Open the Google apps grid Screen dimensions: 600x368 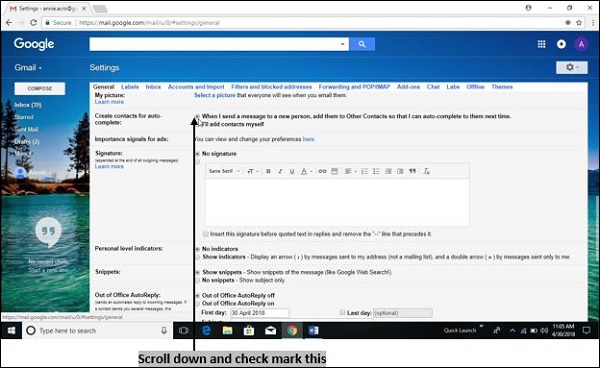(541, 44)
